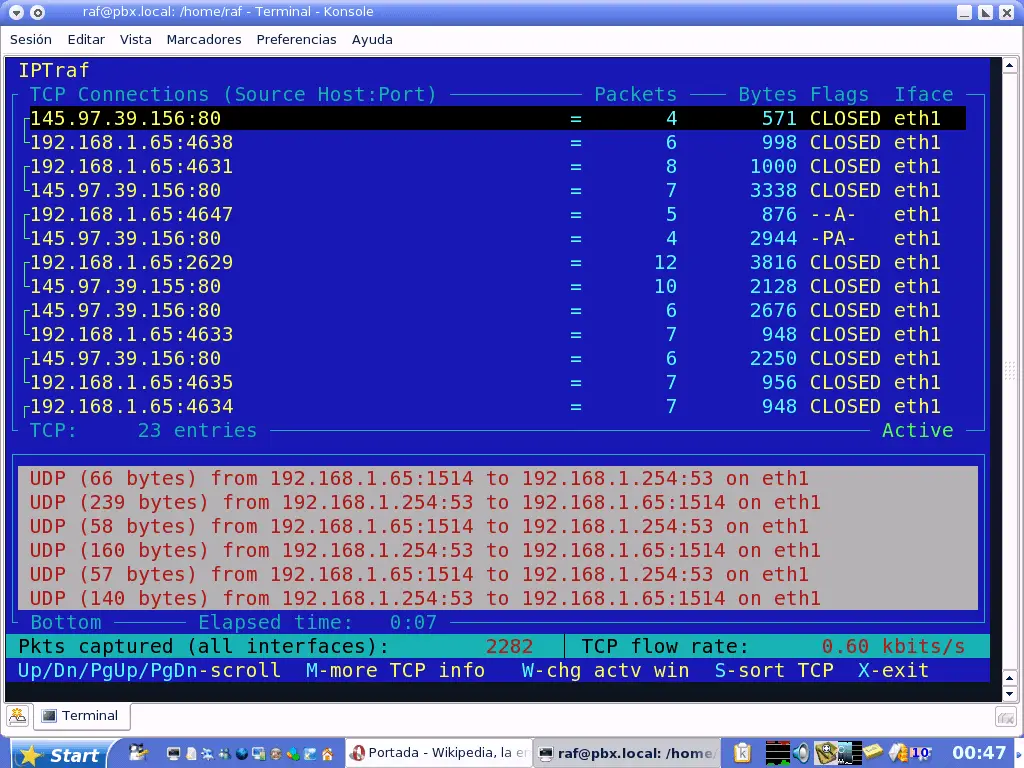The height and width of the screenshot is (768, 1024).
Task: Click the UDP (239 bytes) log line
Action: (425, 502)
